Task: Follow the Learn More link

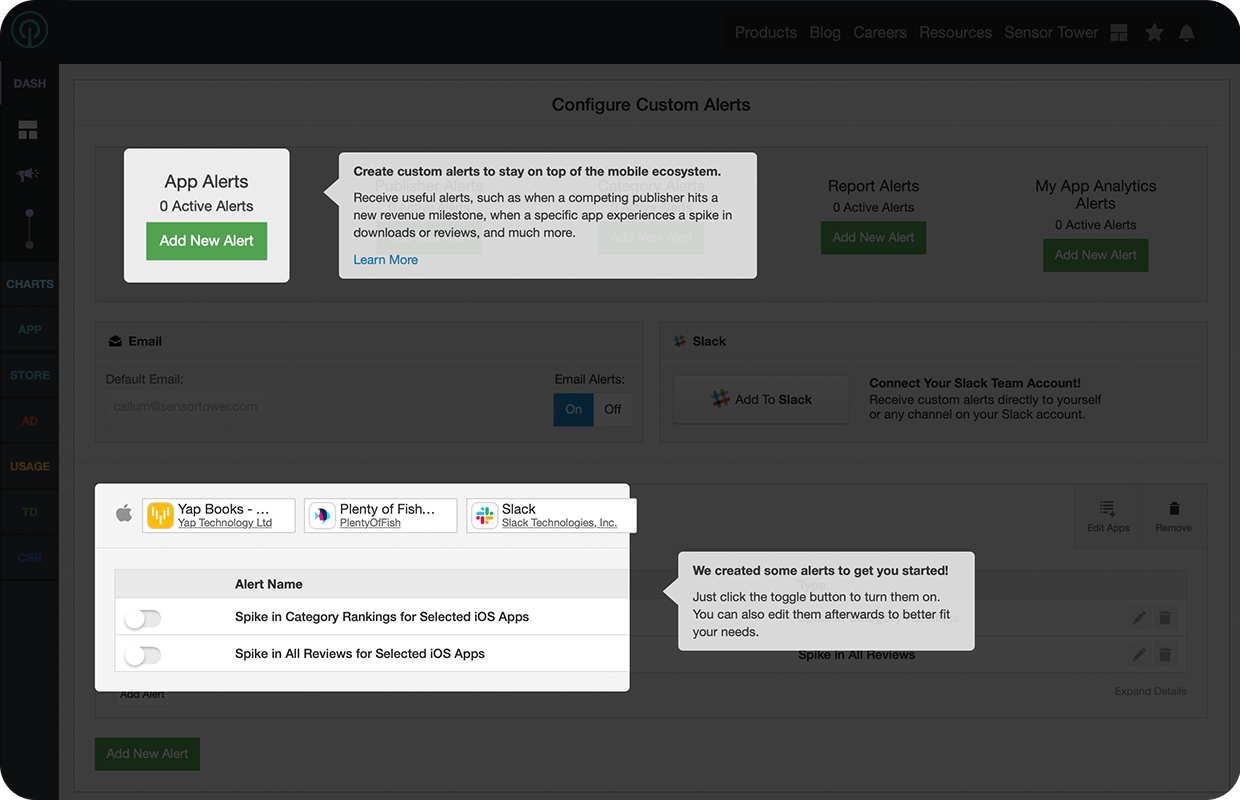Action: (x=385, y=260)
